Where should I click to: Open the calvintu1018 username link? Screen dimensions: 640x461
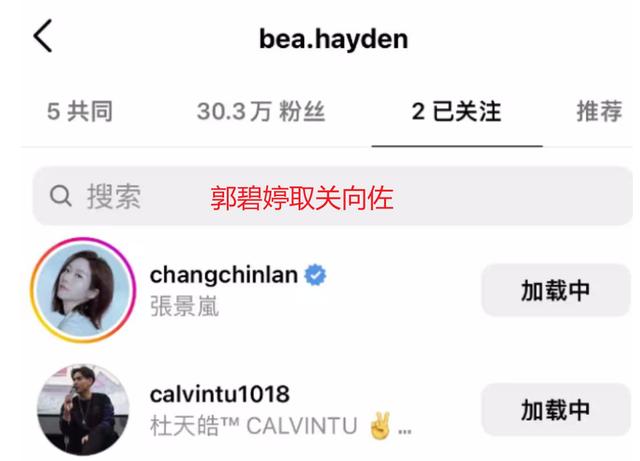point(220,394)
